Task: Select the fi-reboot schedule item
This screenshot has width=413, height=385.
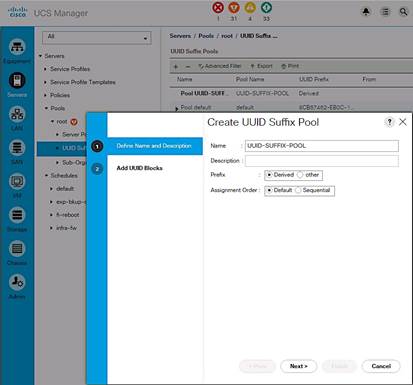Action: click(68, 215)
